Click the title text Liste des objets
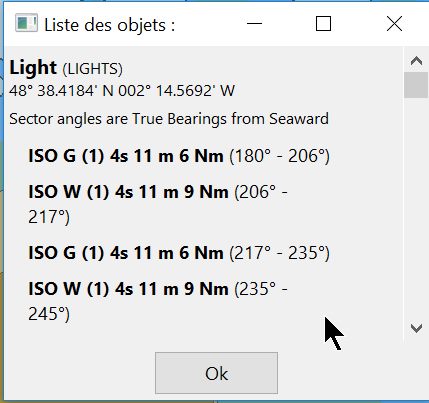429x403 pixels. tap(110, 25)
